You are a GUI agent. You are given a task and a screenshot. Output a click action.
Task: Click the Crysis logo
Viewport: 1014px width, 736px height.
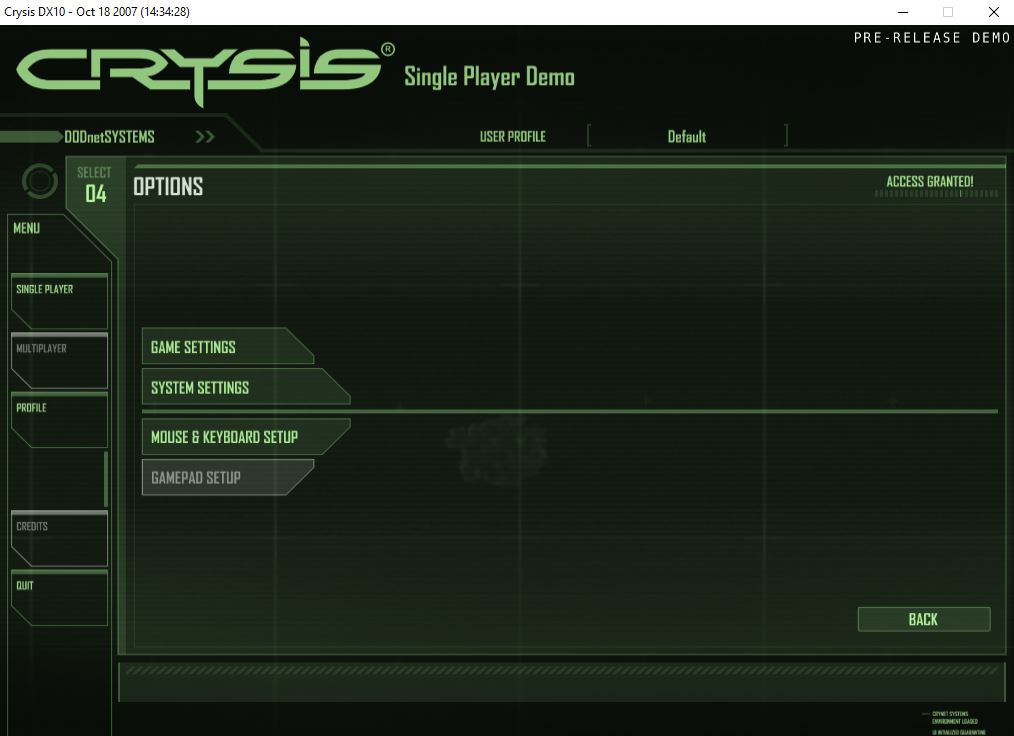click(205, 70)
